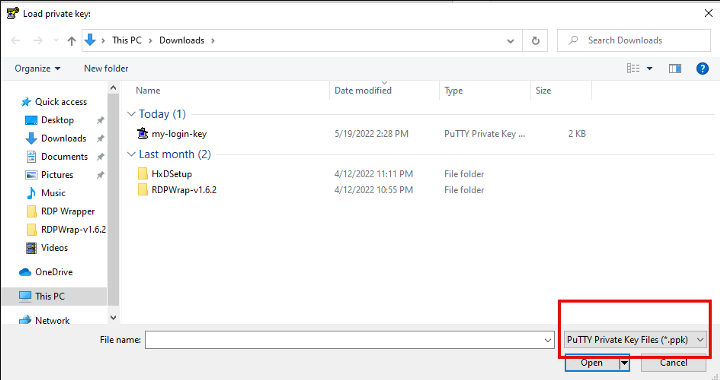This screenshot has width=720, height=380.
Task: Open Videos in the sidebar
Action: coord(54,247)
